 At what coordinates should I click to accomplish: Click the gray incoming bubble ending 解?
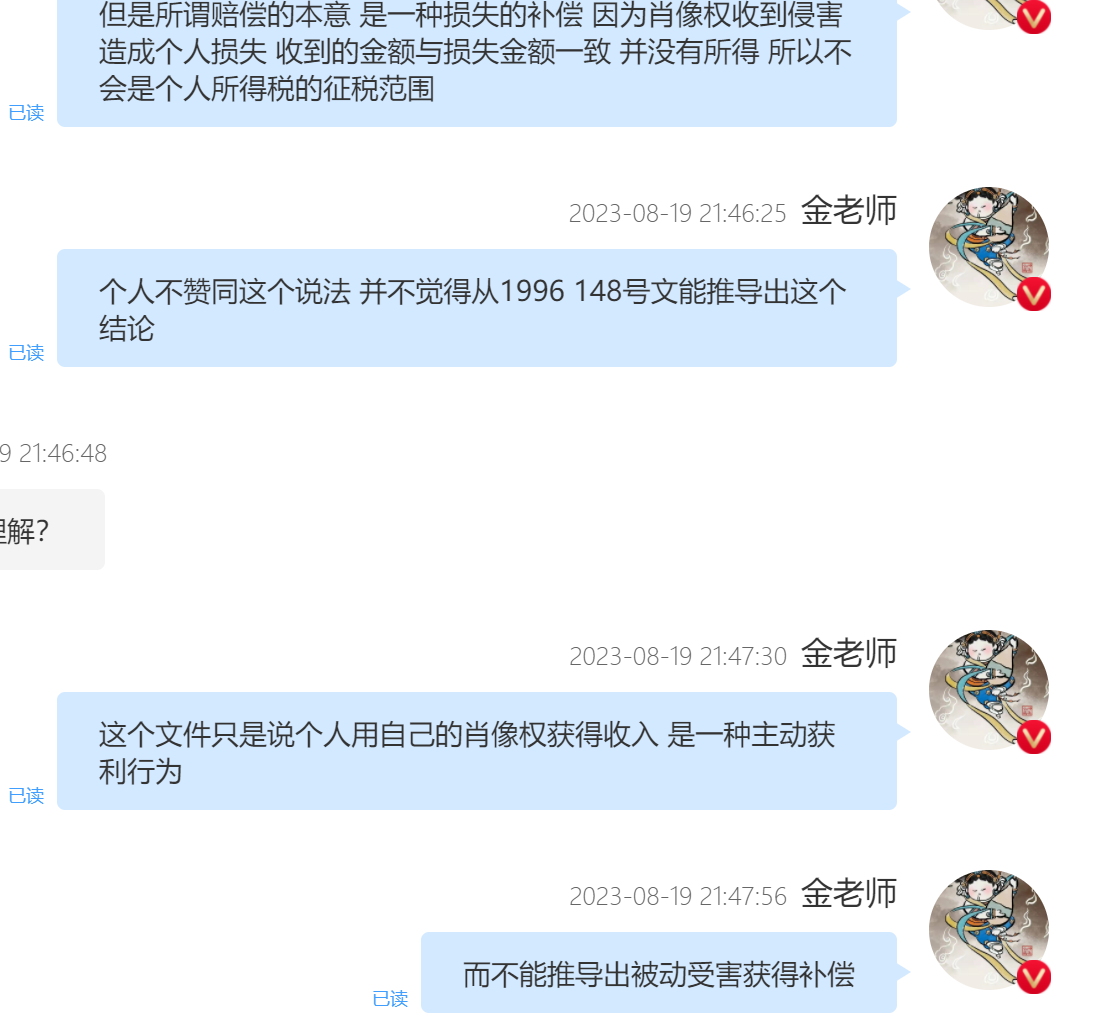tap(52, 530)
